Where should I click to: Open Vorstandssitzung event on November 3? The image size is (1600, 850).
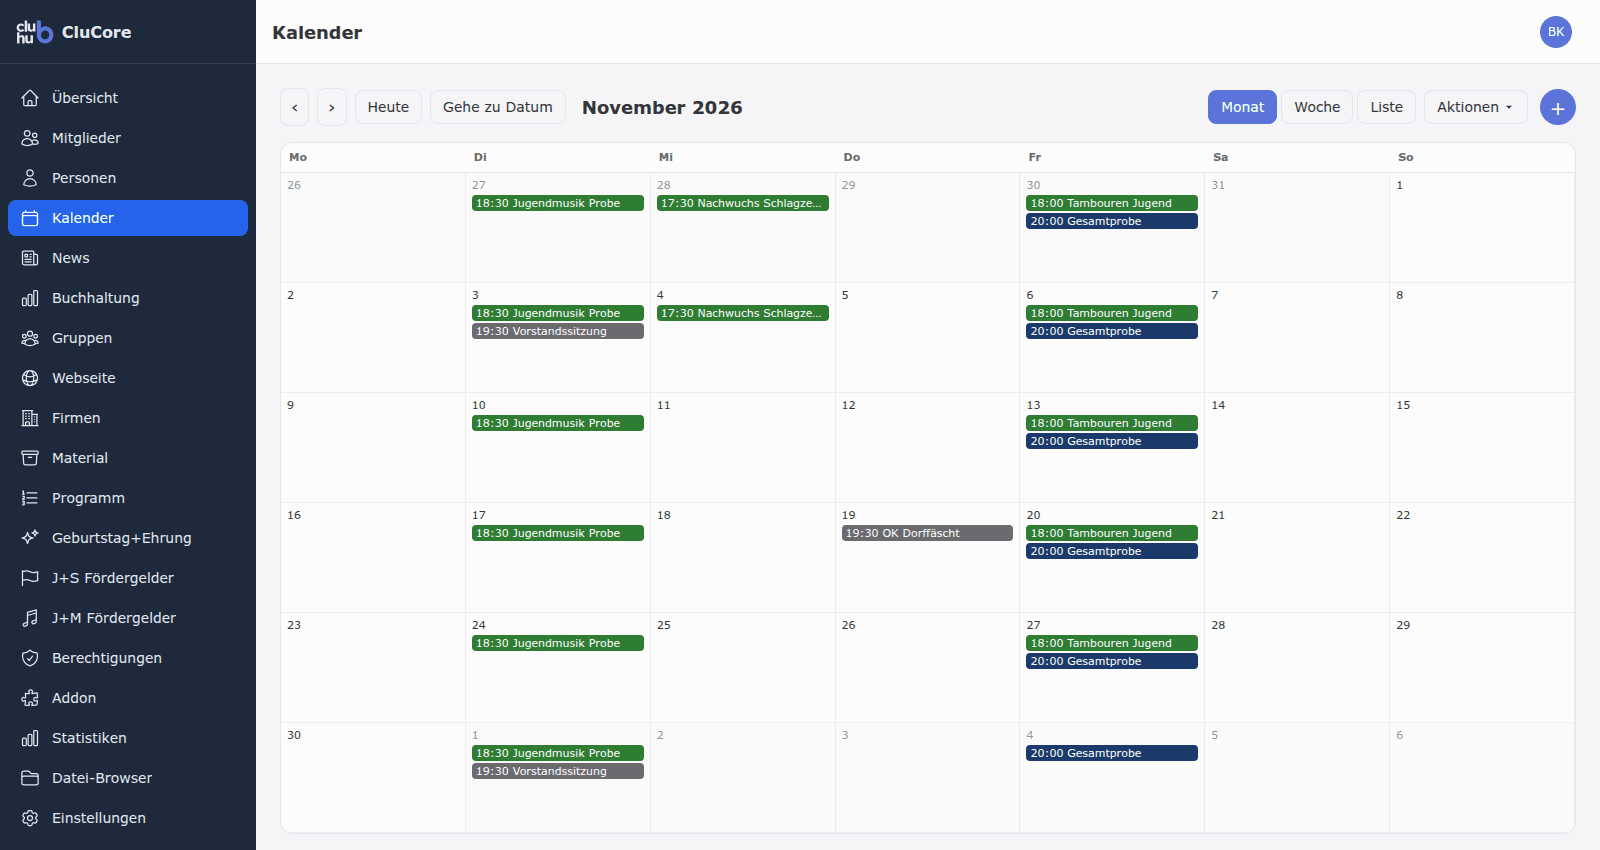[558, 331]
